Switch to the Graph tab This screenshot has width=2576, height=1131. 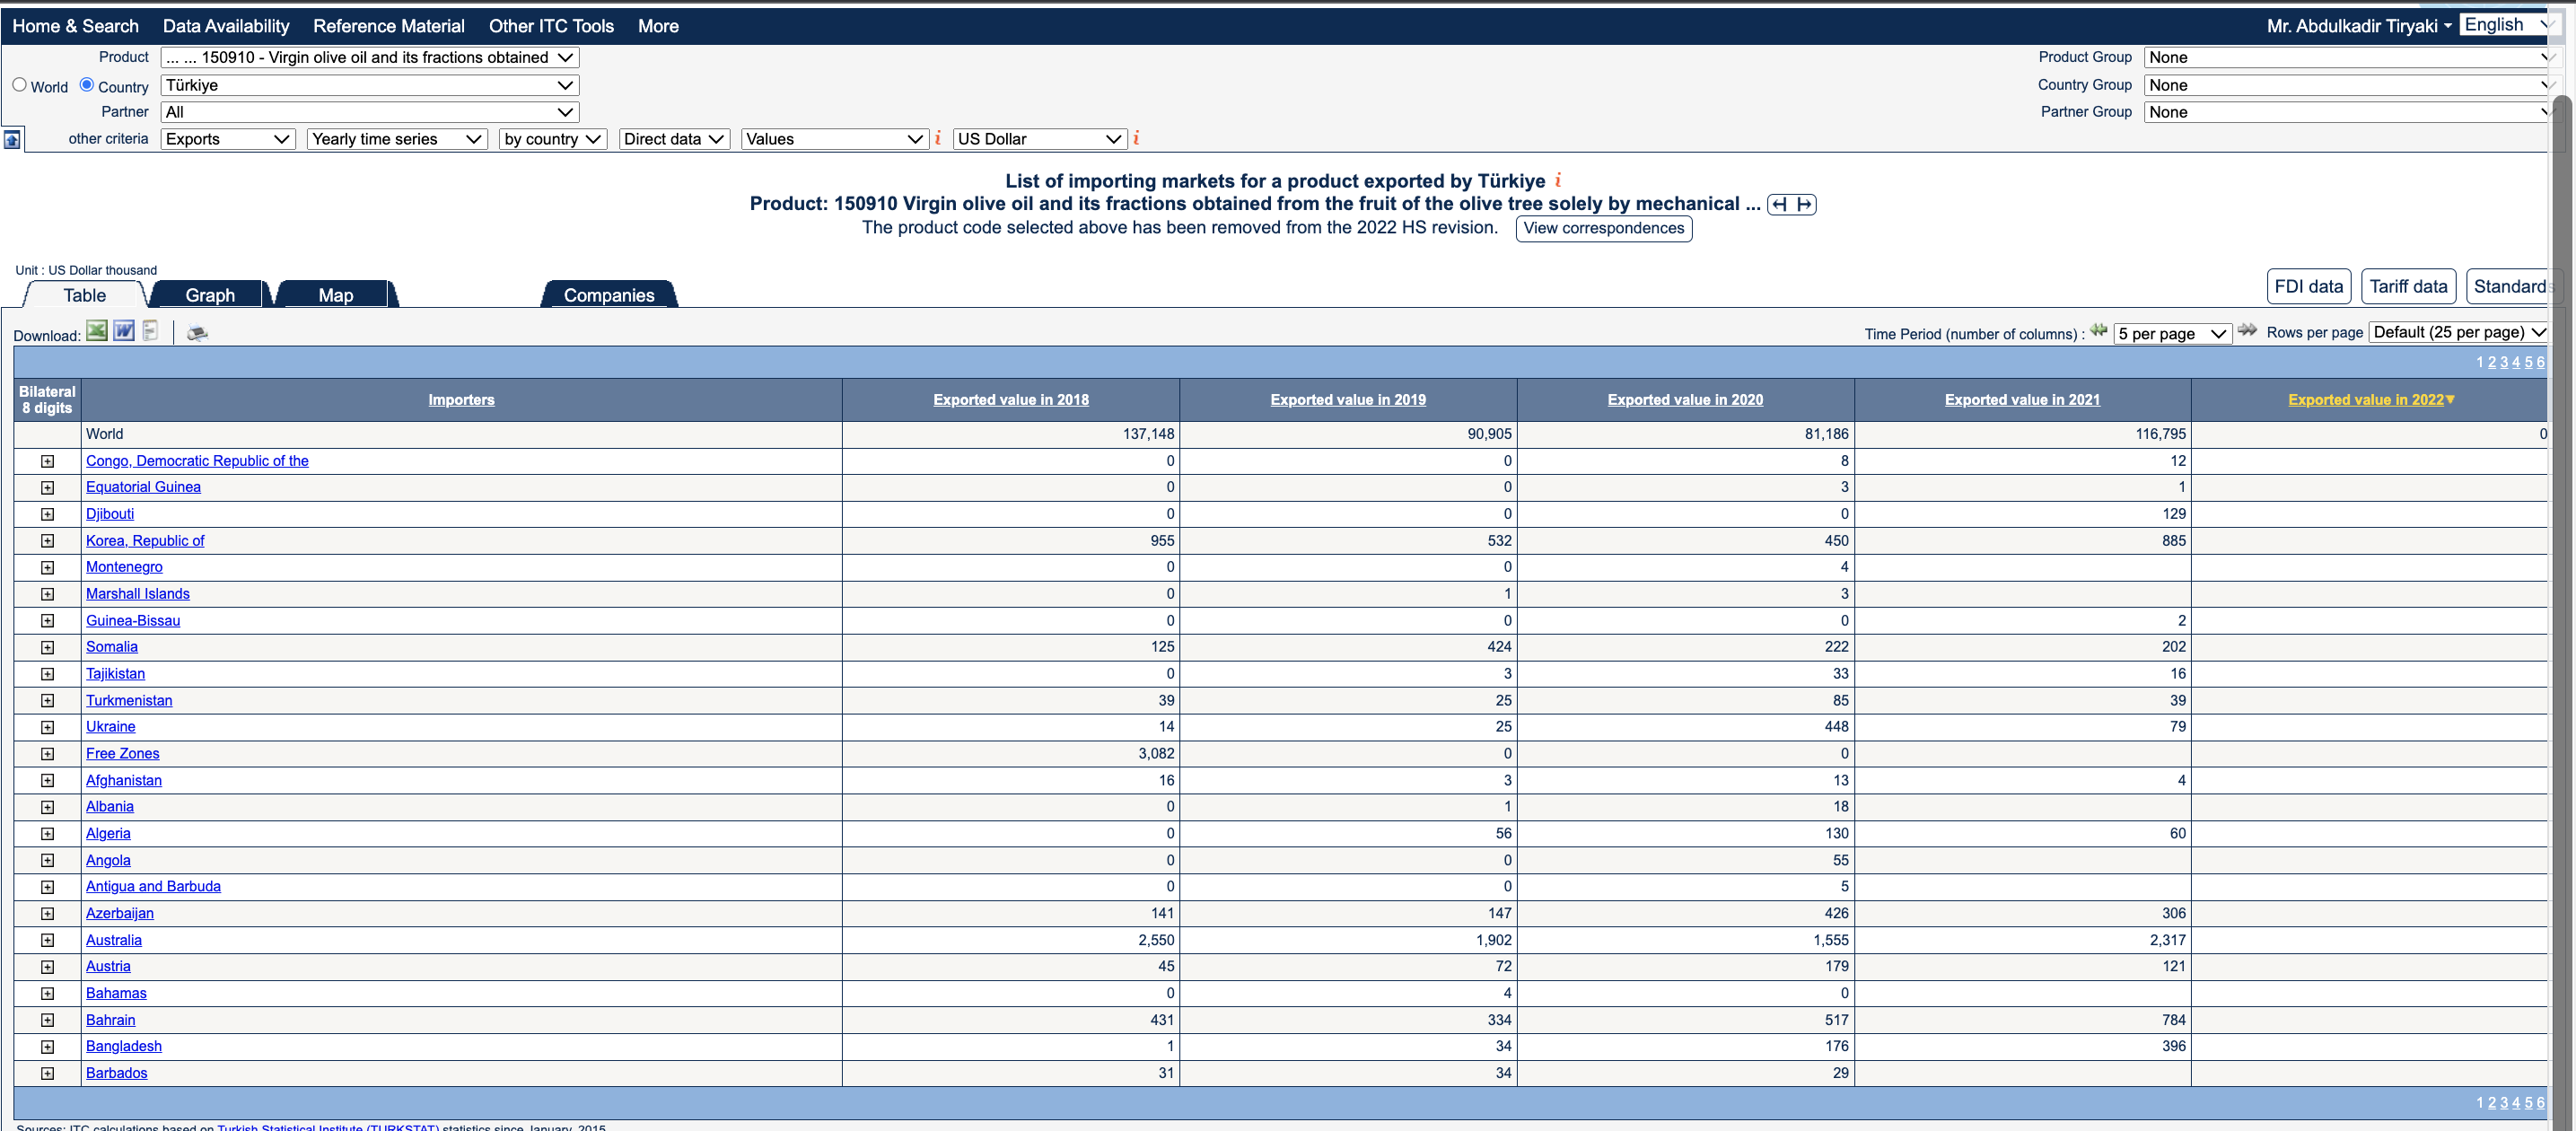coord(210,295)
